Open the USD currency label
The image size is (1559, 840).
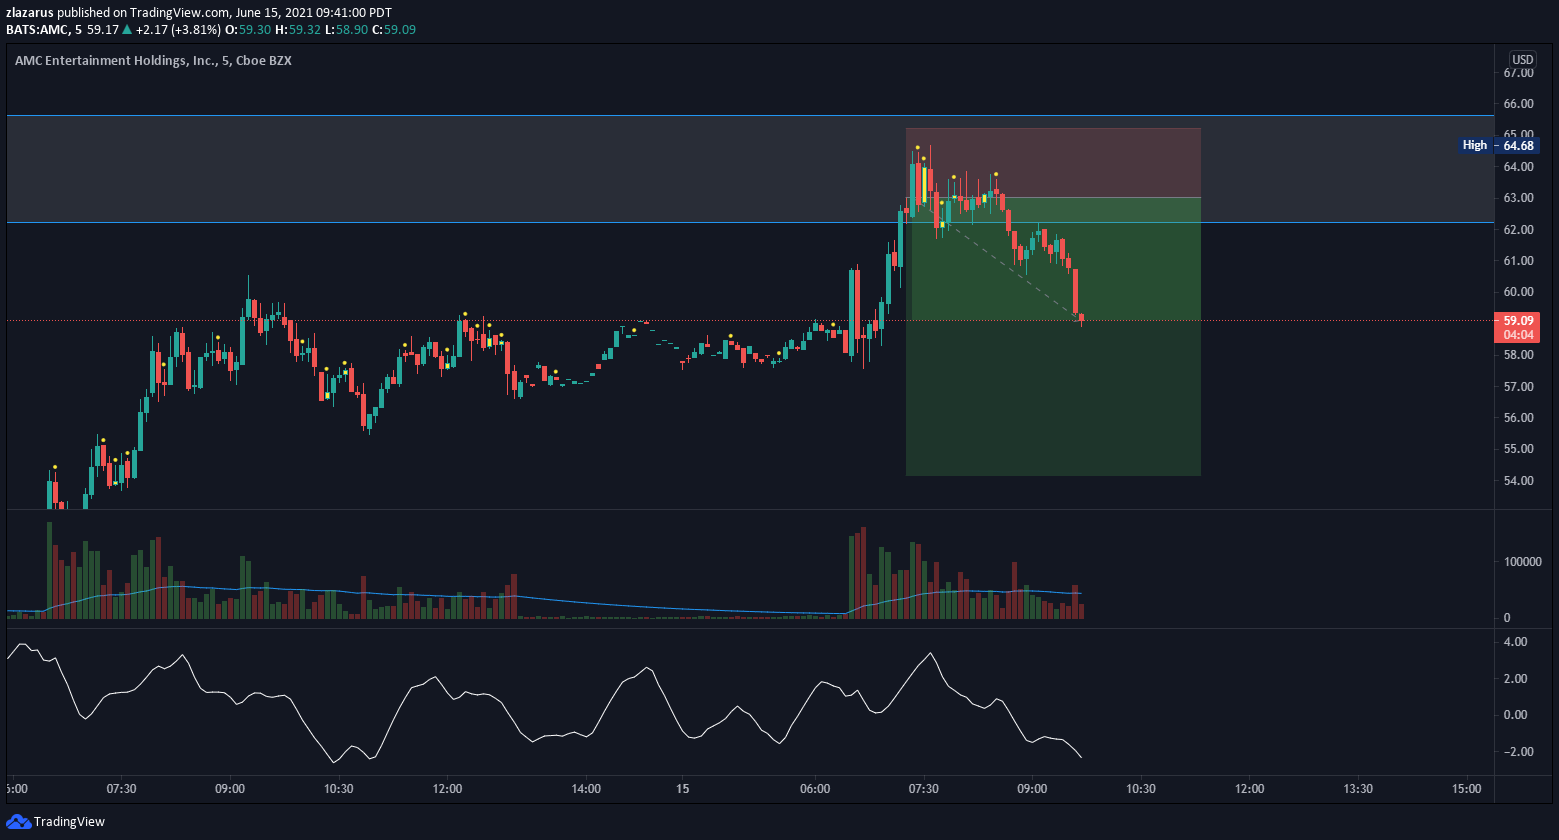pos(1523,59)
